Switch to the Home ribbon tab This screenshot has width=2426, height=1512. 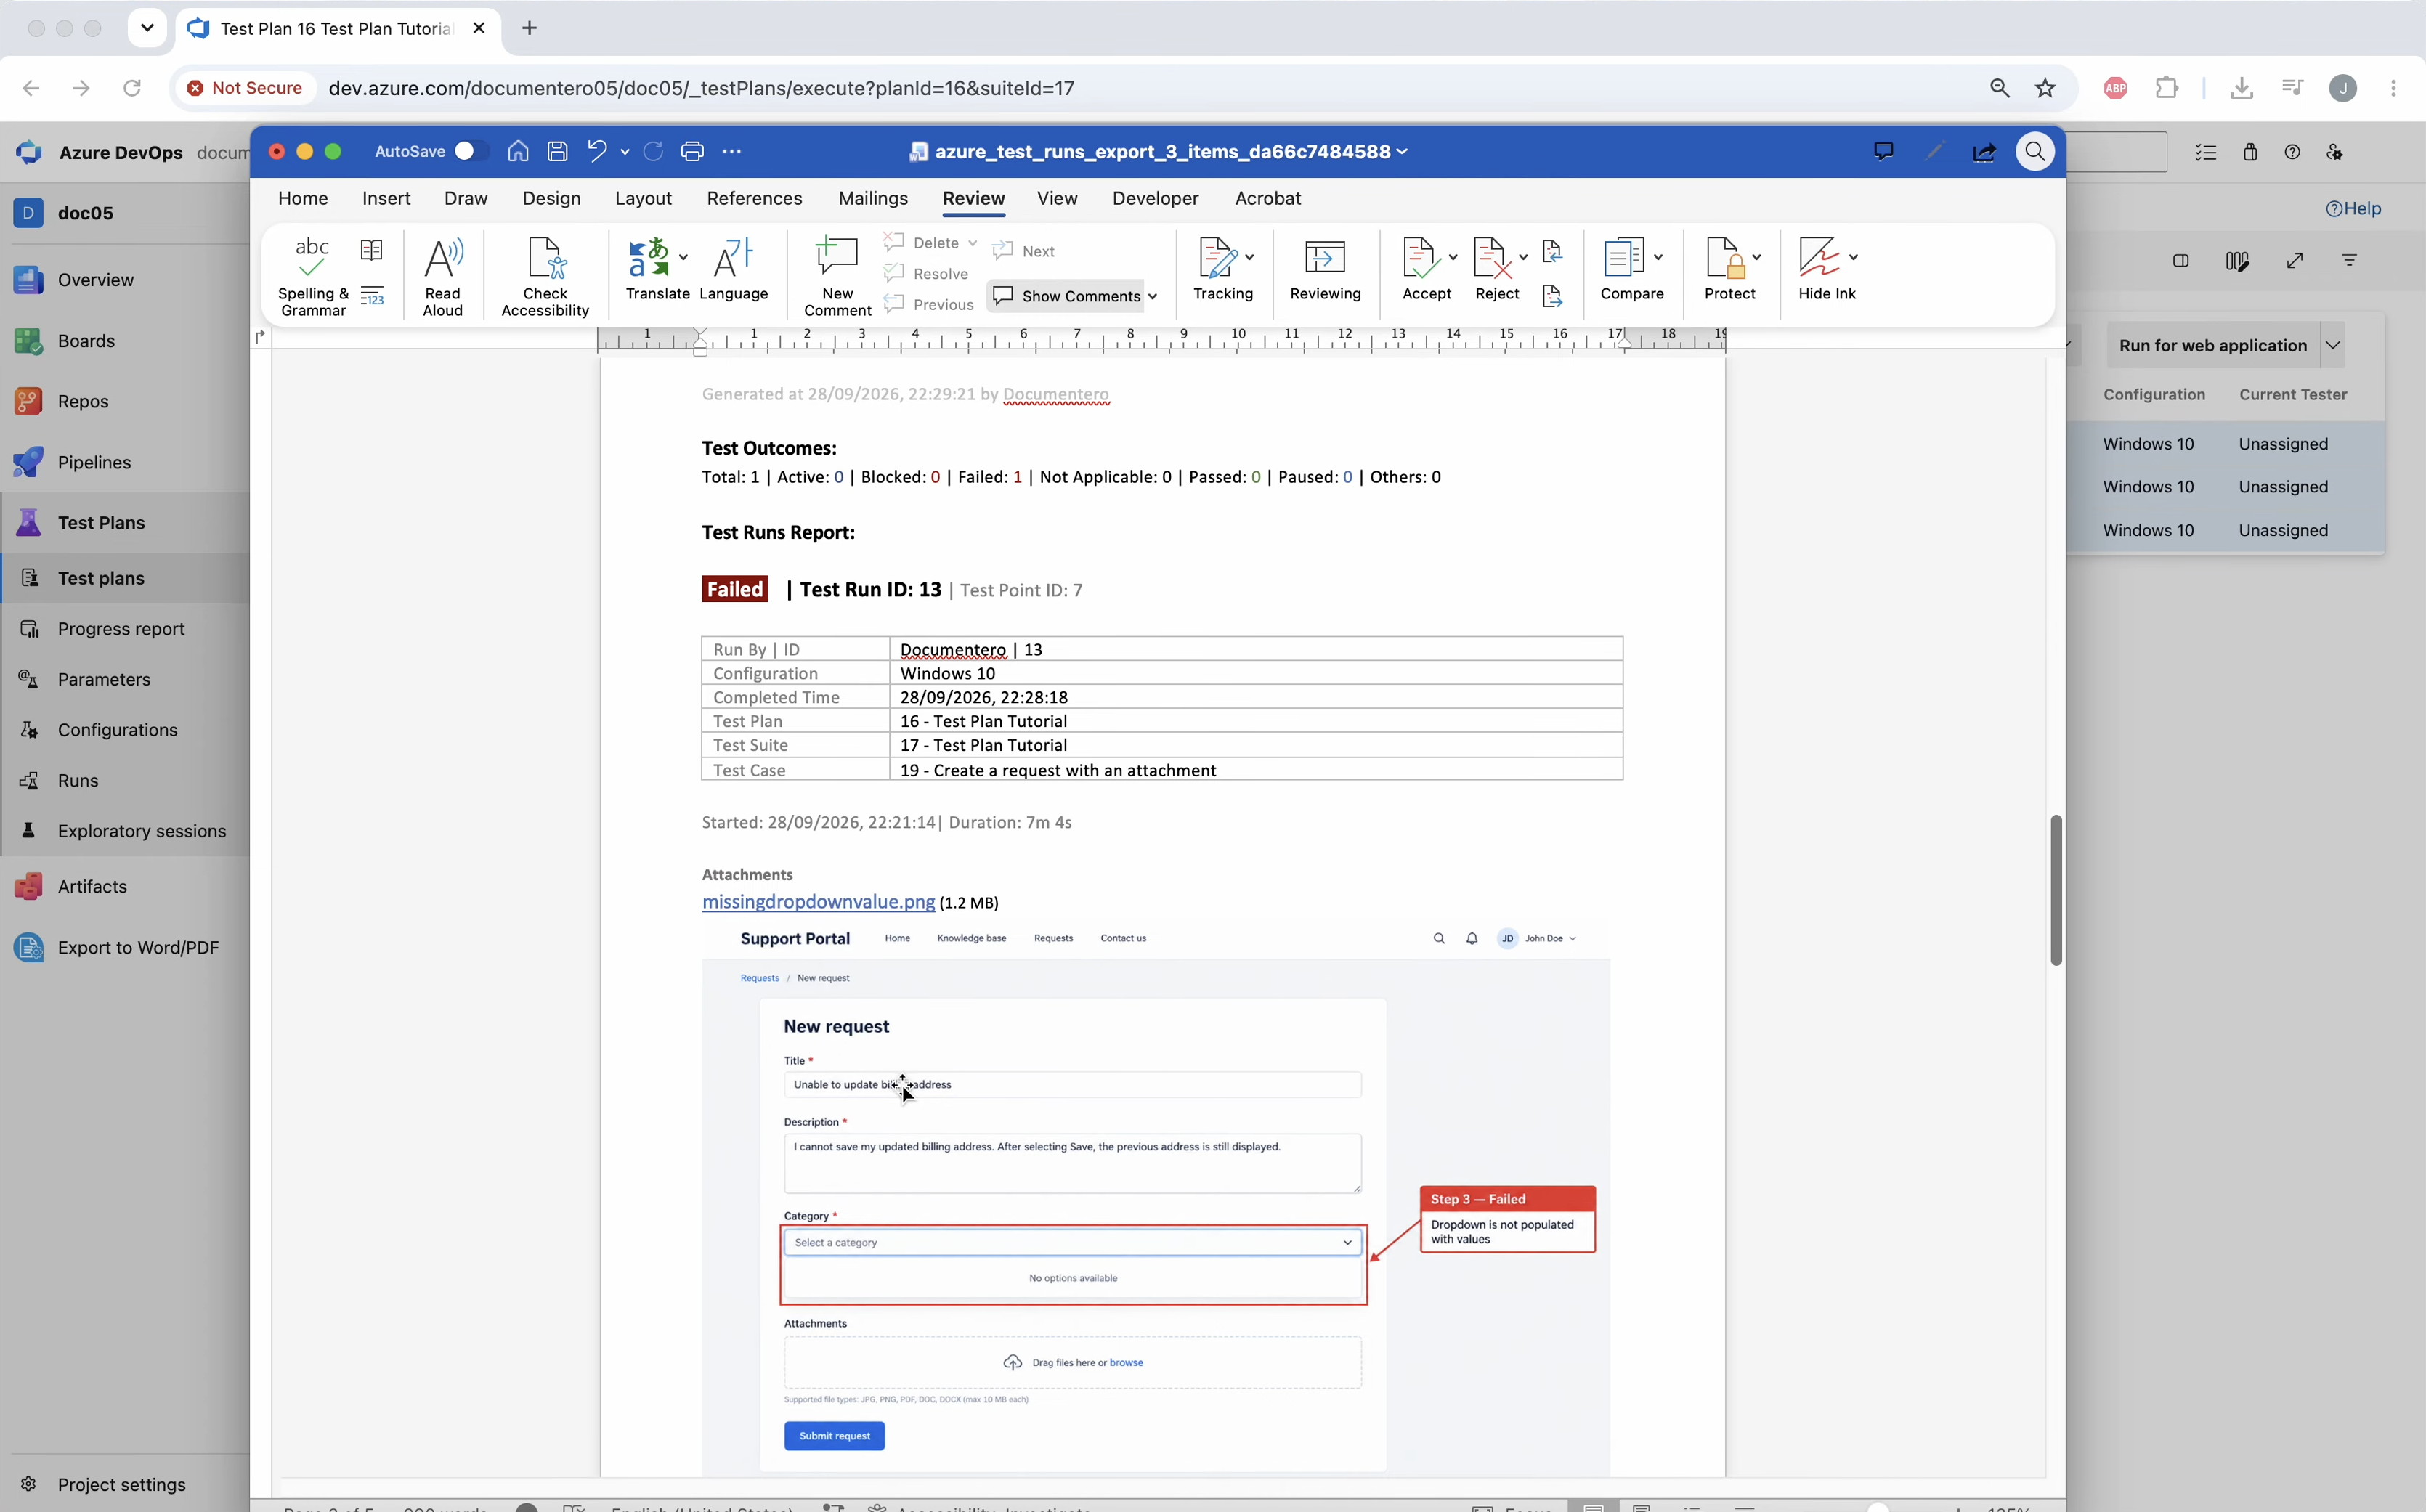pos(303,198)
